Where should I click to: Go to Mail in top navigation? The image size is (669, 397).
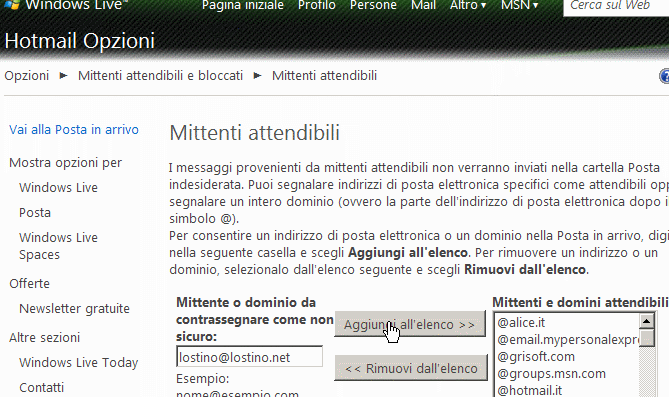click(x=423, y=5)
